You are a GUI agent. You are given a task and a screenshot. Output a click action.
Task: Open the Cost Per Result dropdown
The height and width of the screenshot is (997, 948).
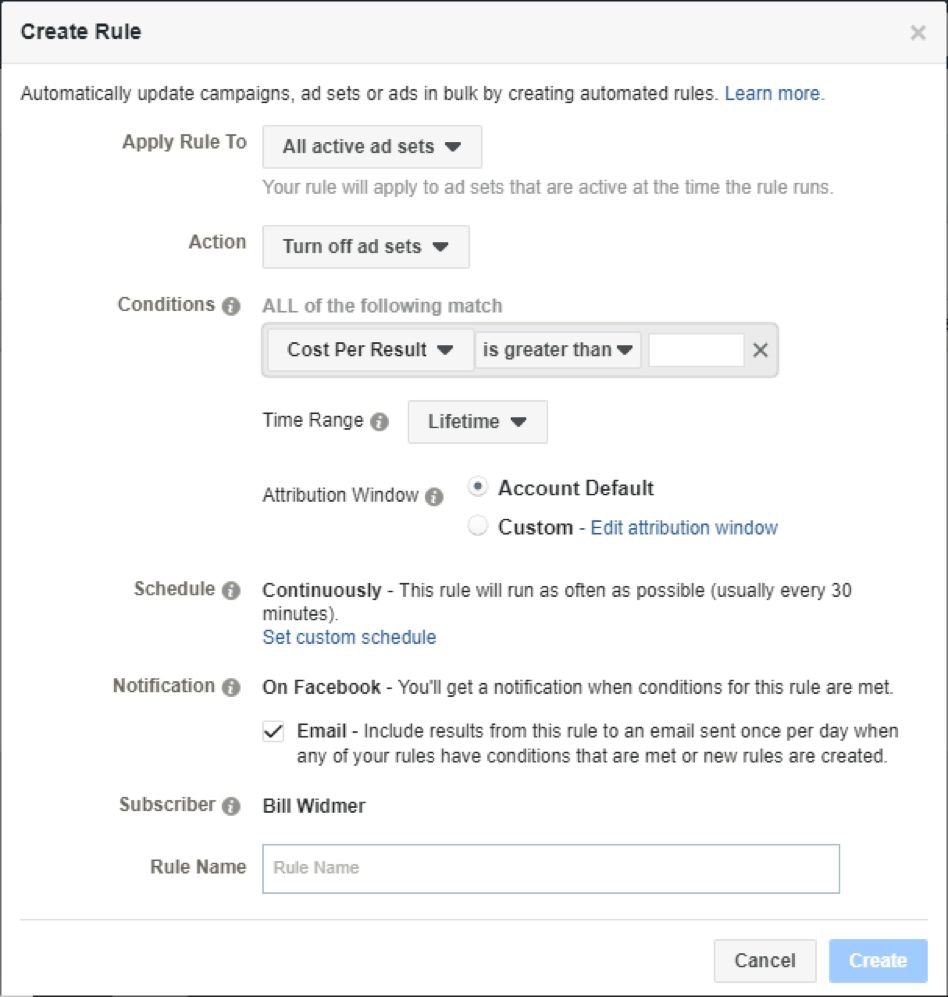(x=370, y=350)
